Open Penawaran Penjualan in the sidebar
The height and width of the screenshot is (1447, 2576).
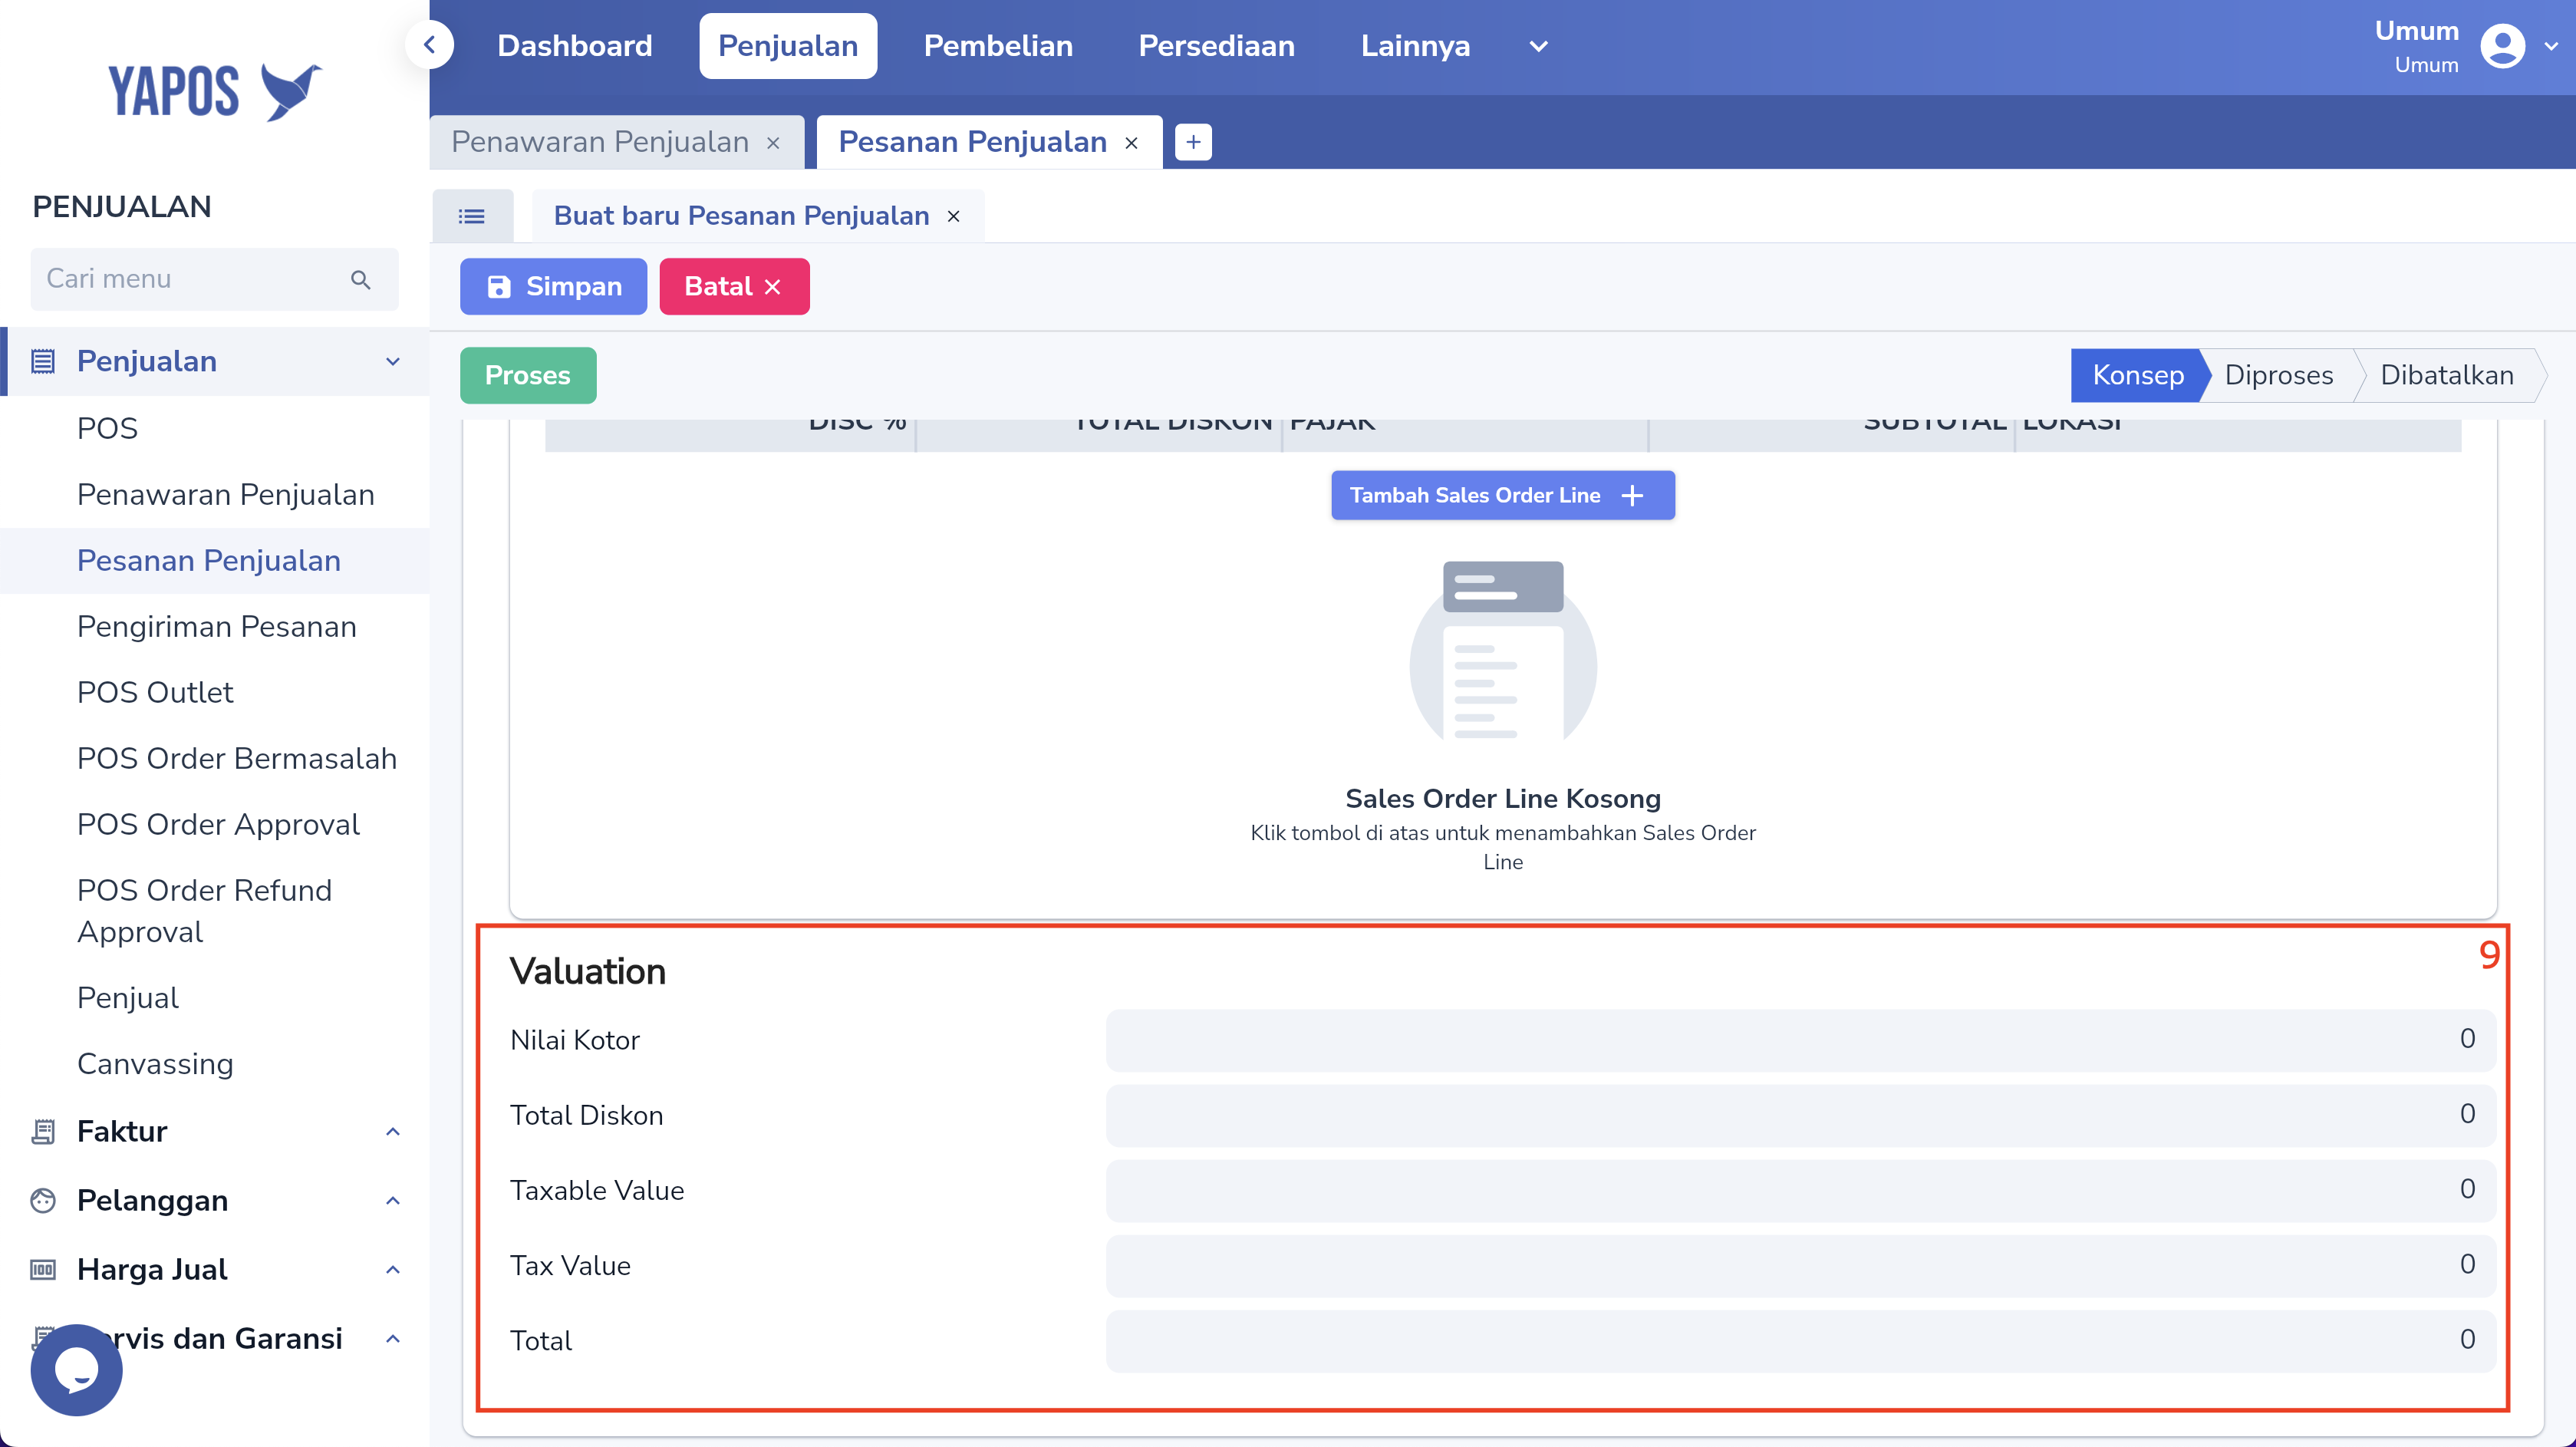tap(226, 495)
